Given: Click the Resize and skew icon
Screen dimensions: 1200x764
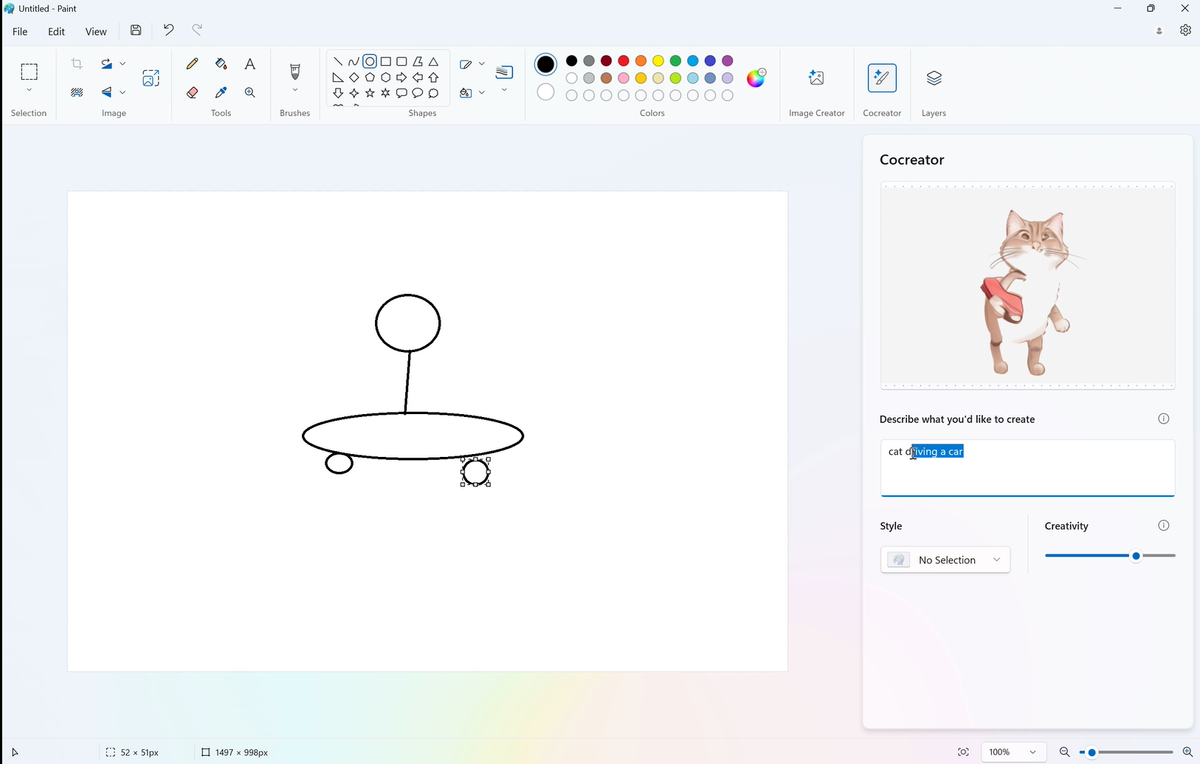Looking at the screenshot, I should pos(150,77).
